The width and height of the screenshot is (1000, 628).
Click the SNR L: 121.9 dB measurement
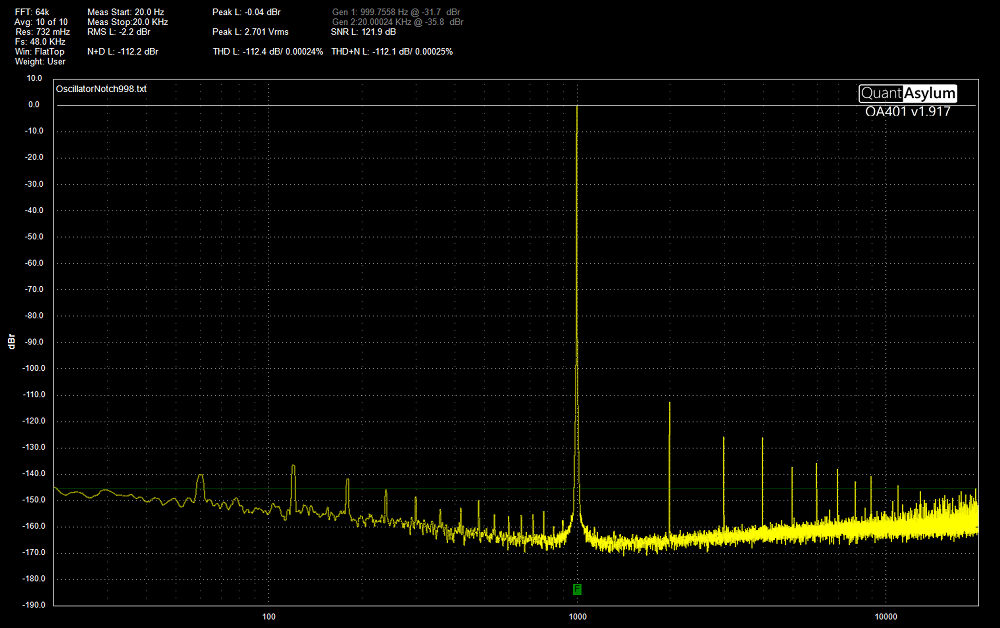(365, 31)
